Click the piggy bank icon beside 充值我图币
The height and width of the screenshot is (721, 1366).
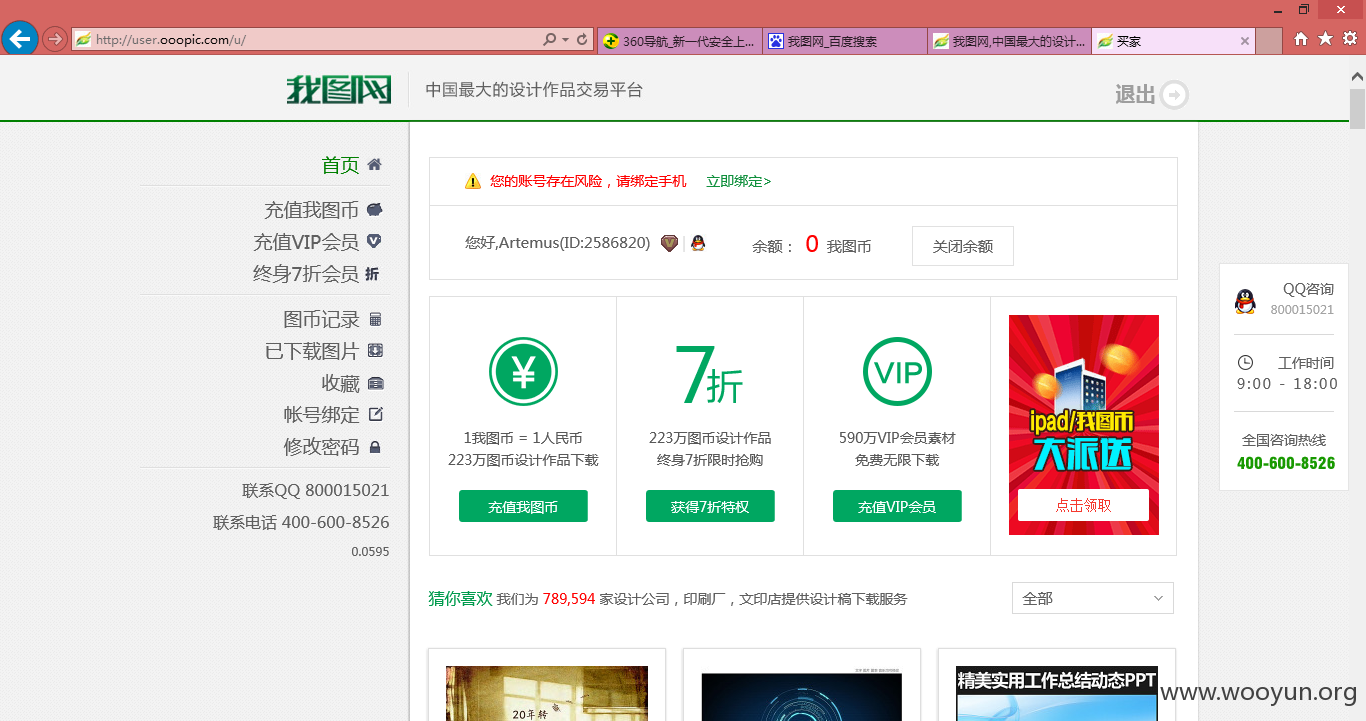point(375,210)
